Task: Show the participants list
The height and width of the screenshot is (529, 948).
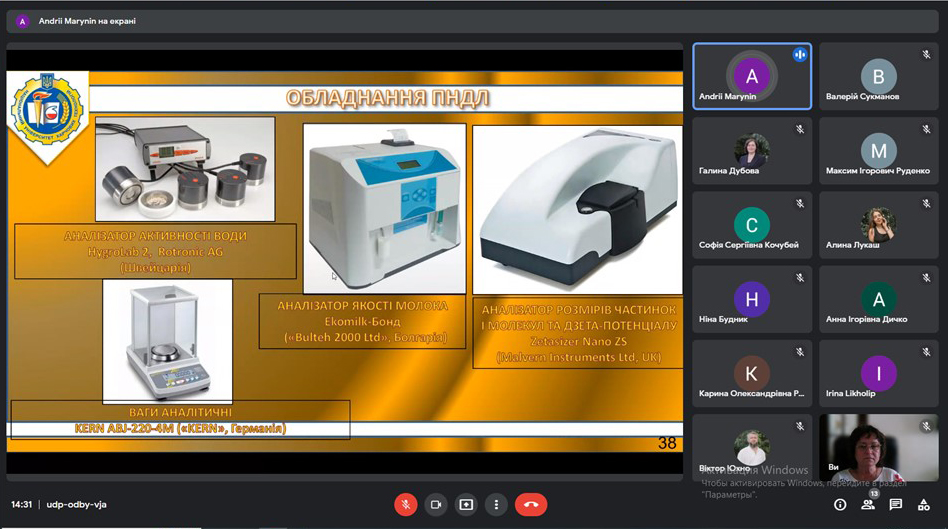Action: point(868,505)
